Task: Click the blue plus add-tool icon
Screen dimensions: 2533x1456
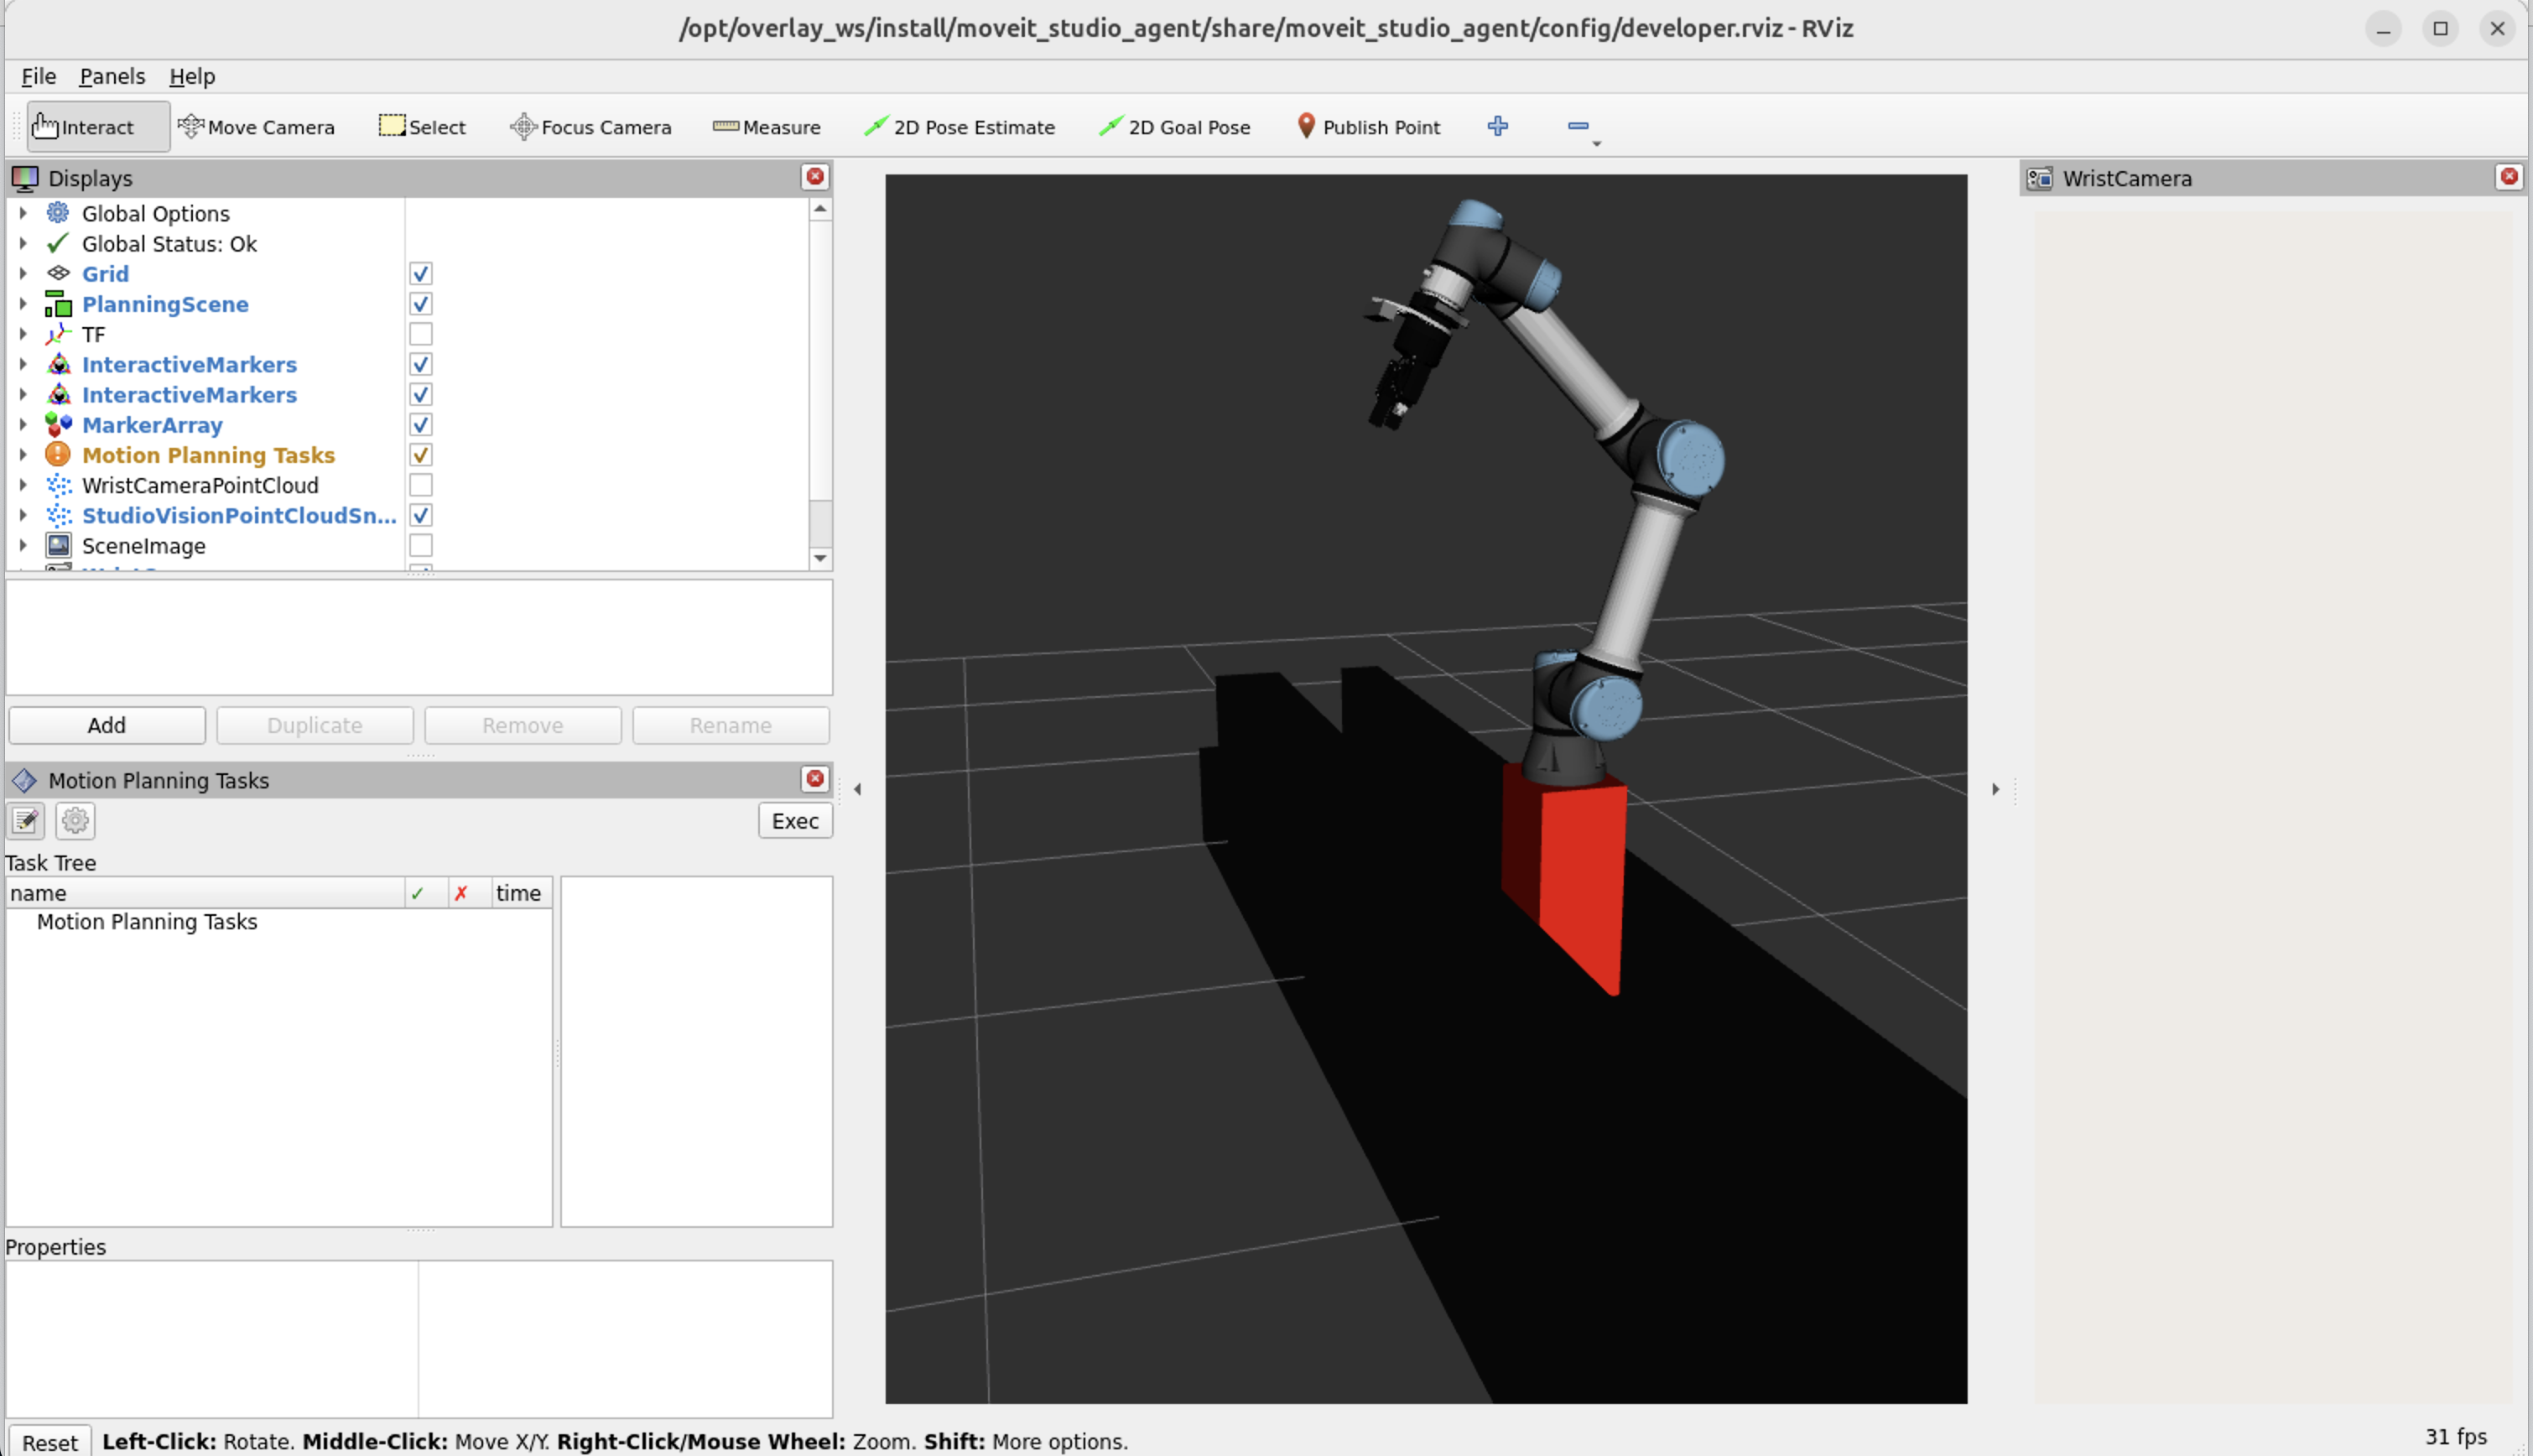Action: [1497, 126]
